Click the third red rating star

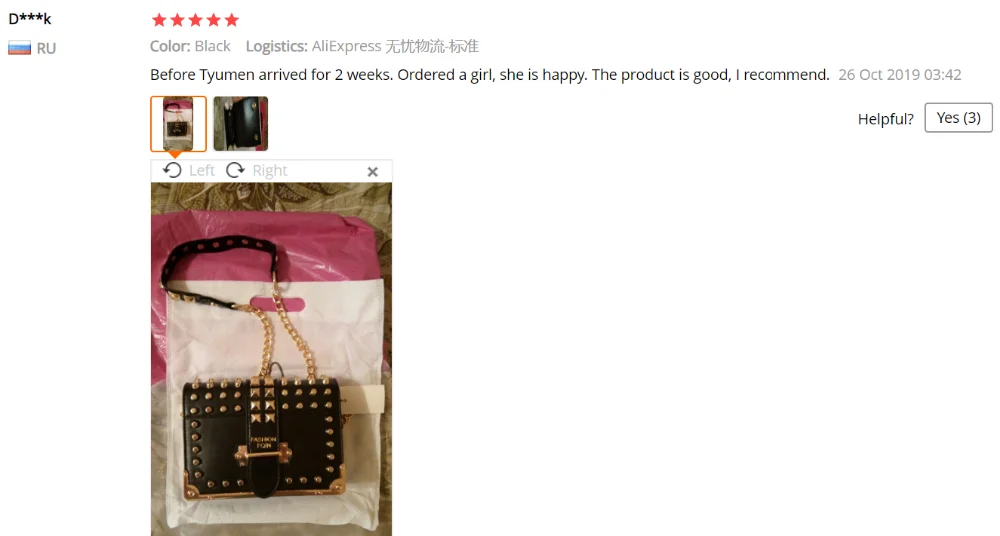pyautogui.click(x=195, y=20)
